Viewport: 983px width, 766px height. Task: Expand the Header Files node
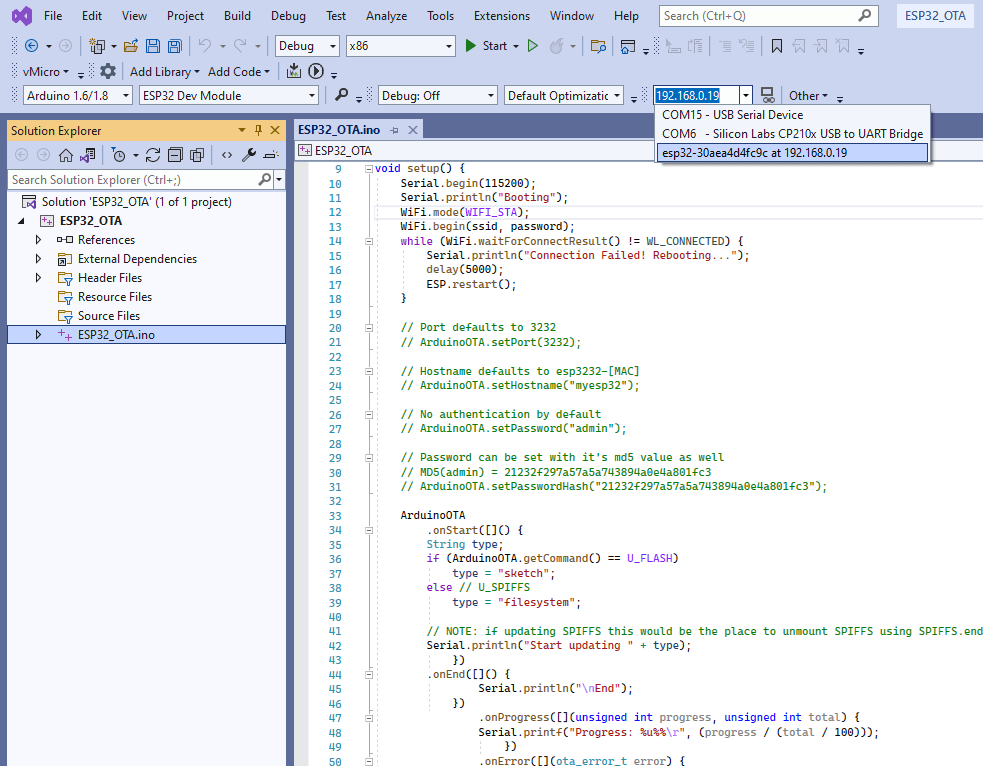[x=38, y=277]
